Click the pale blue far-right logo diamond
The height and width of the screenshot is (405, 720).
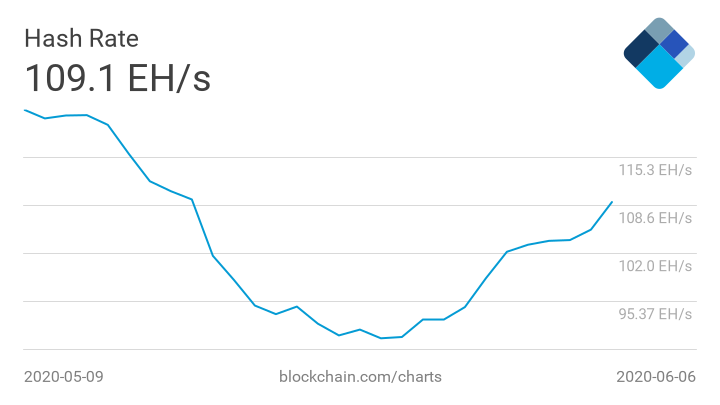tap(686, 55)
